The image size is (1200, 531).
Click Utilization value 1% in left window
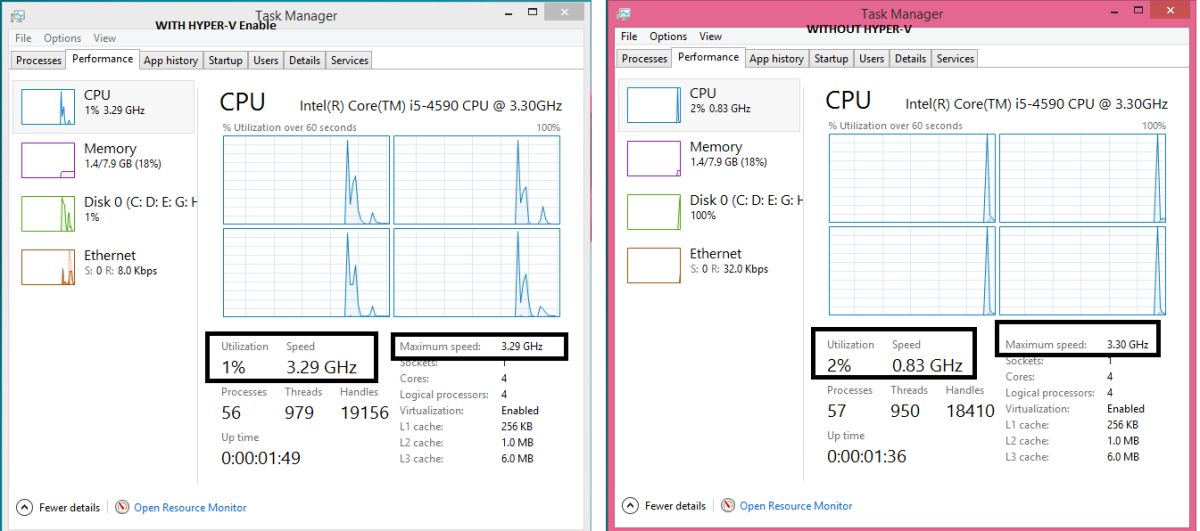232,367
